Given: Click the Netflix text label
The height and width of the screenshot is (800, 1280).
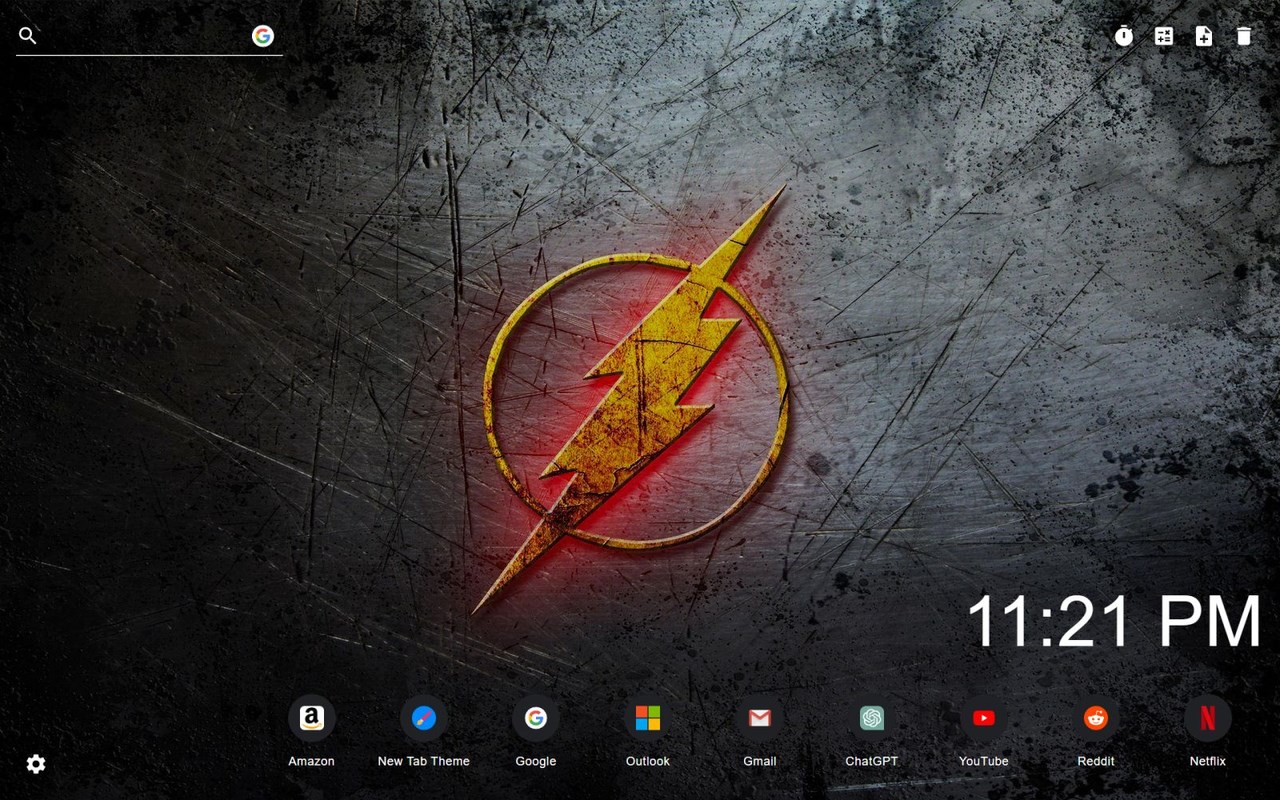Looking at the screenshot, I should click(1208, 761).
